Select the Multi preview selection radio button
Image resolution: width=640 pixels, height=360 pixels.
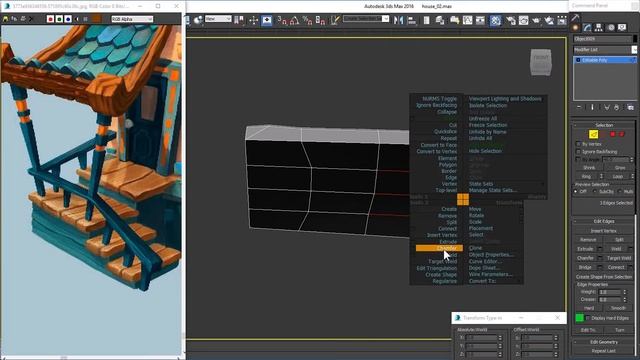[x=620, y=191]
